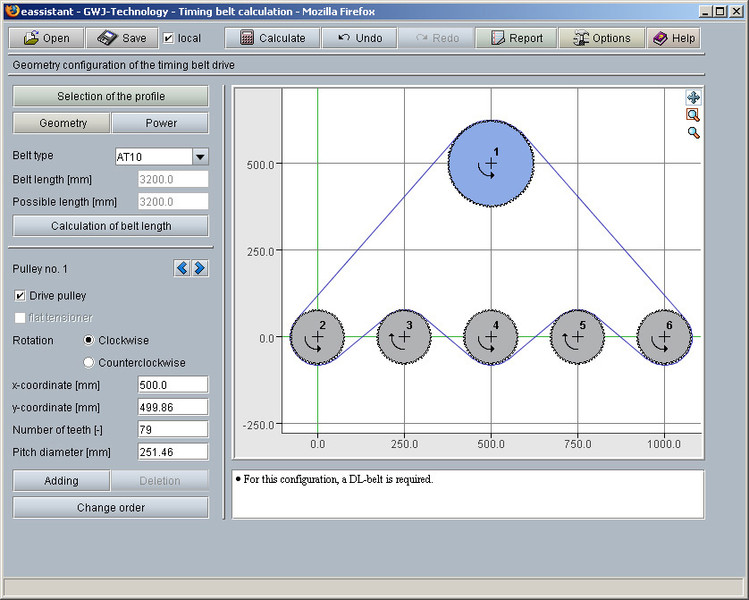This screenshot has width=749, height=600.
Task: Go to next pulley with right arrow
Action: tap(199, 268)
